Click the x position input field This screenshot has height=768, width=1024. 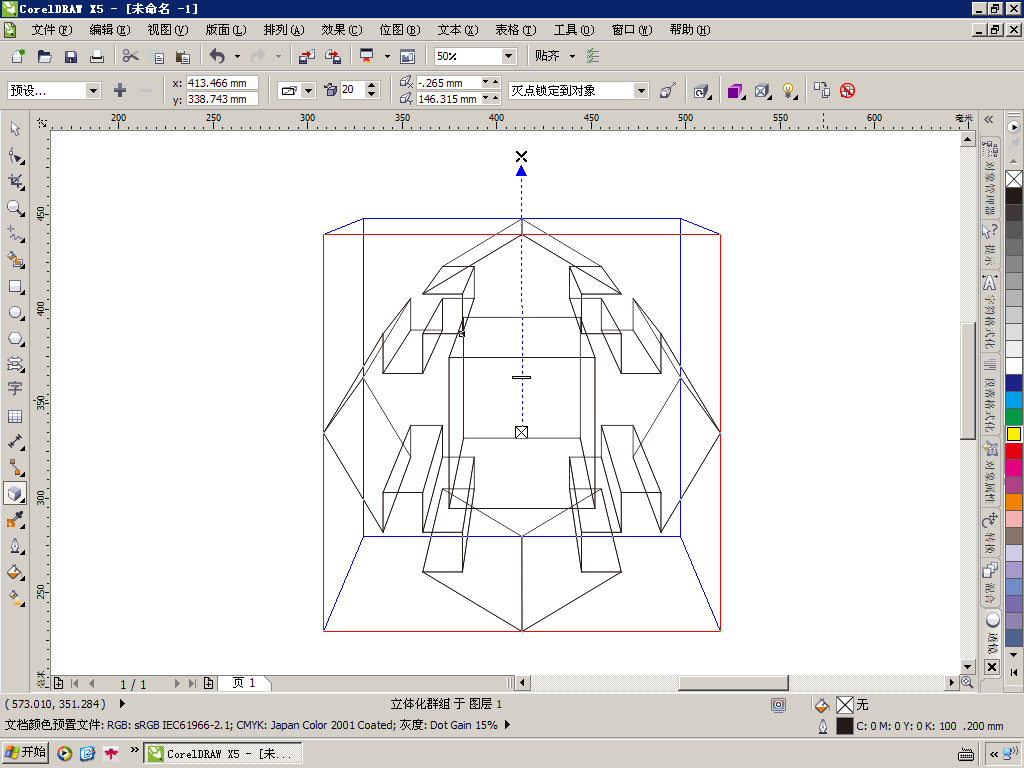click(222, 83)
